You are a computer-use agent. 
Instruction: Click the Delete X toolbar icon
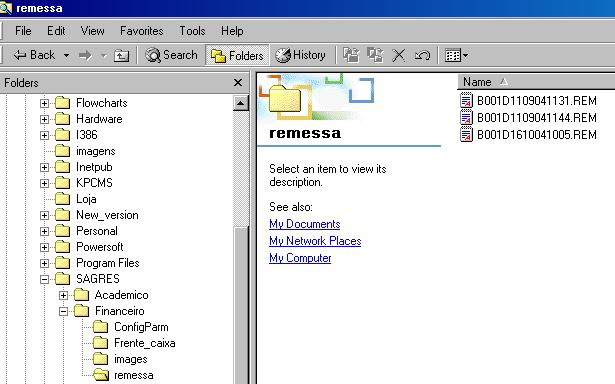pos(399,55)
